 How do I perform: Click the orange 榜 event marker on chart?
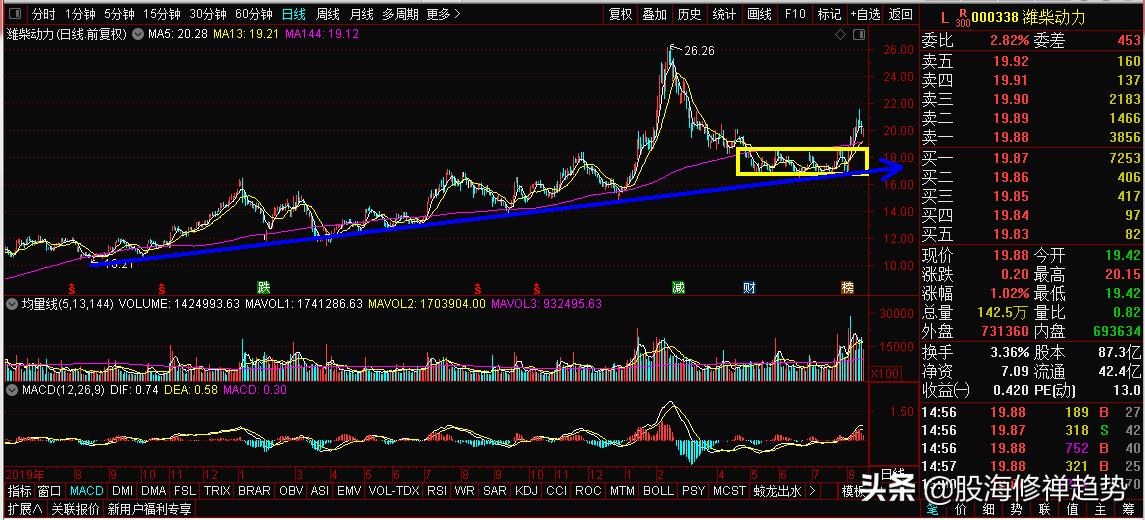coord(847,287)
